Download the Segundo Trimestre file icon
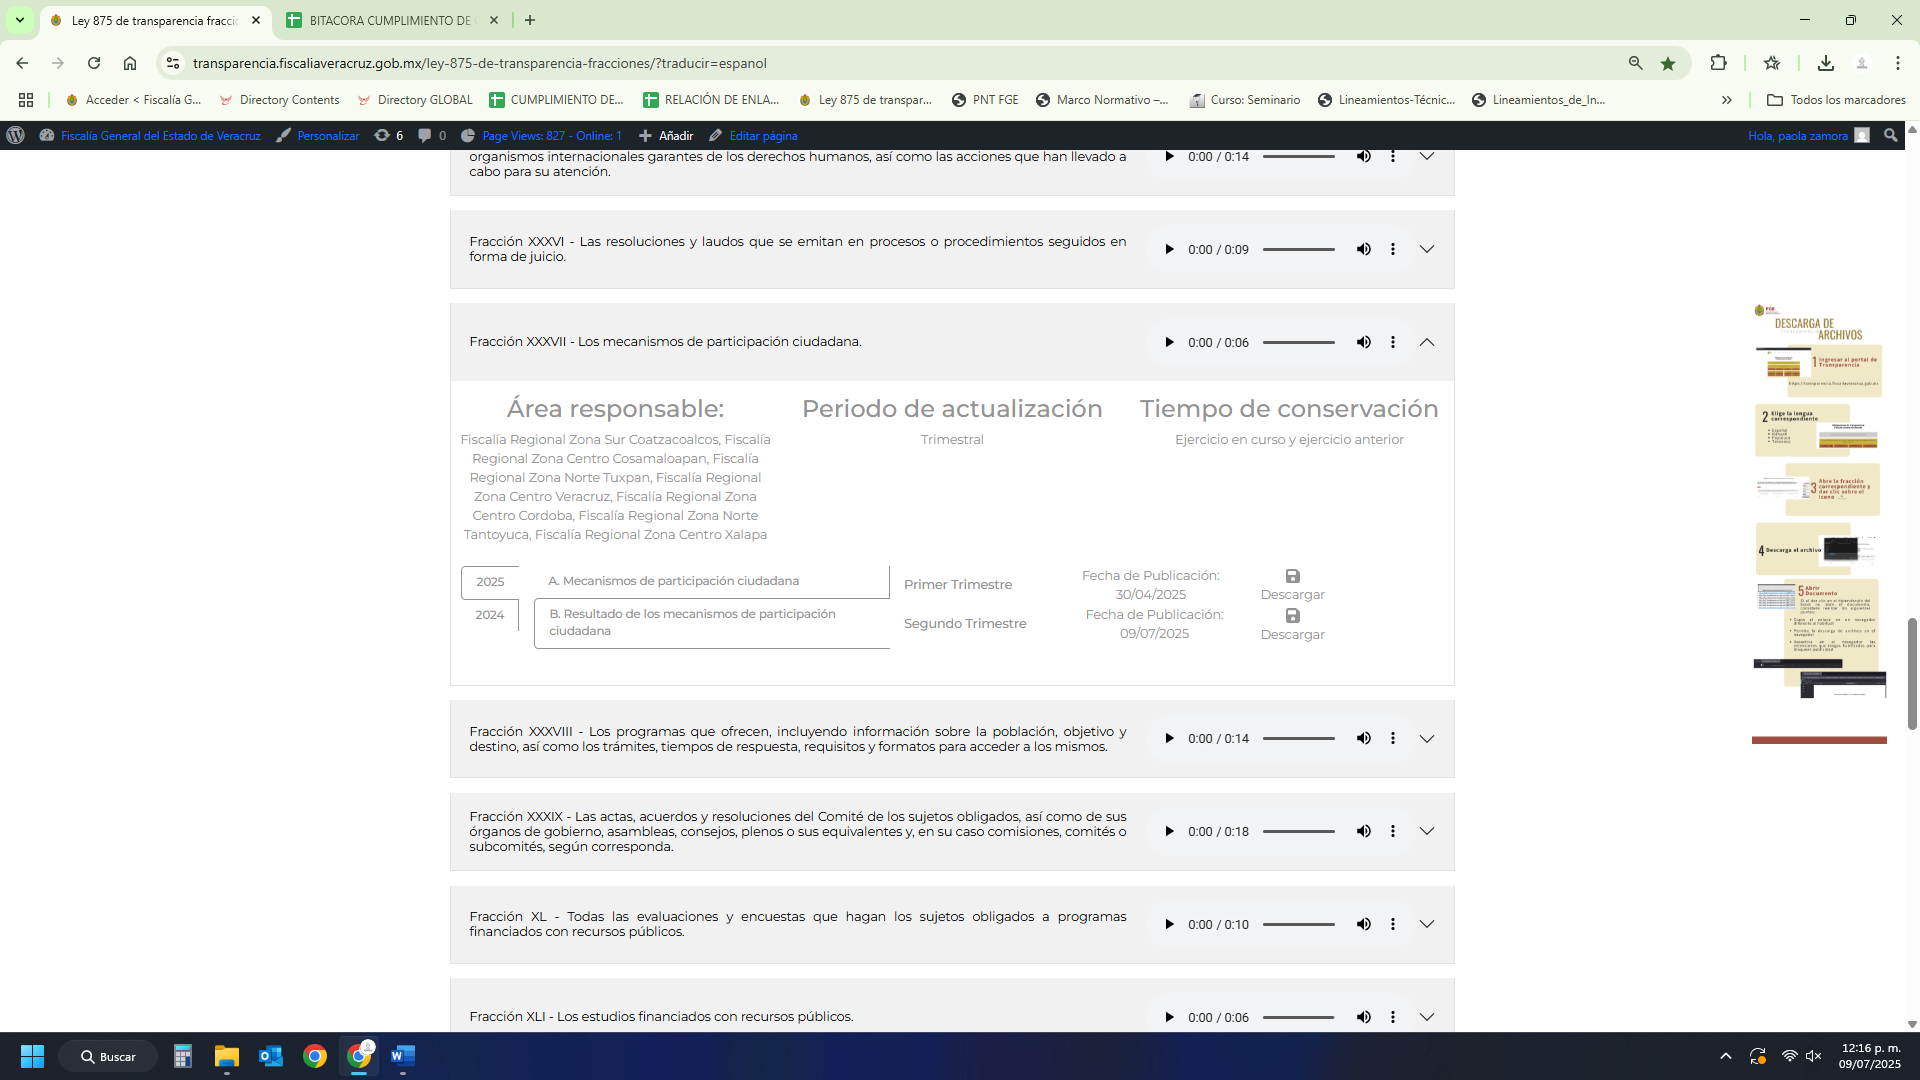The width and height of the screenshot is (1920, 1080). click(1292, 616)
